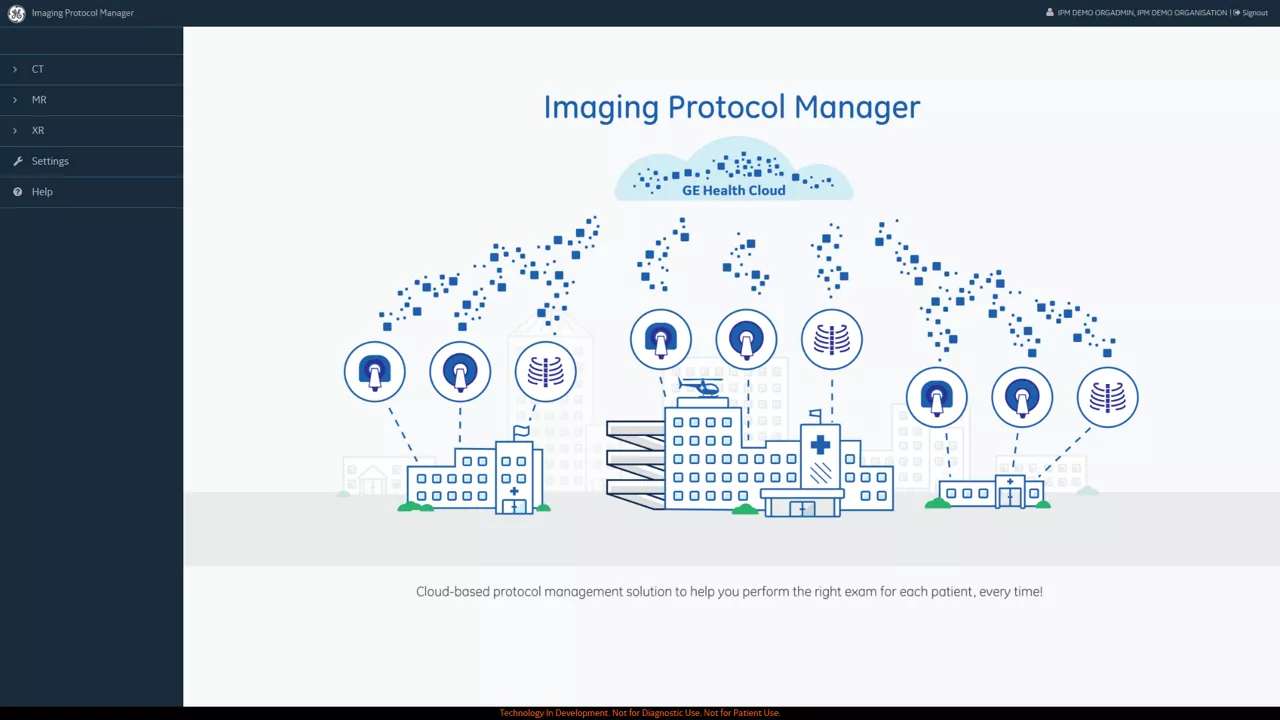Click the 'Cloud-based protocol management solution' tagline
This screenshot has width=1280, height=720.
[729, 592]
